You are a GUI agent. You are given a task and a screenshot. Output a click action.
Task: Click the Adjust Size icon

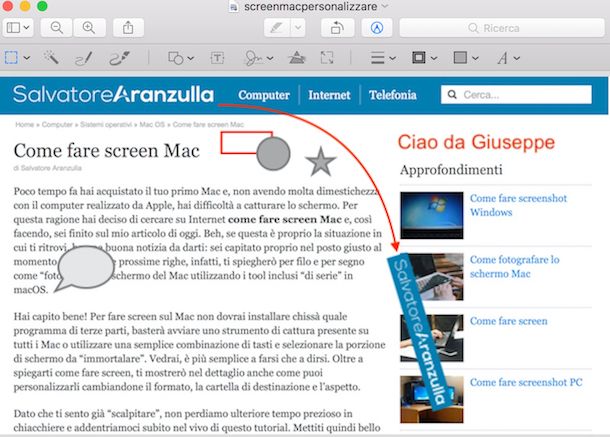tap(327, 58)
